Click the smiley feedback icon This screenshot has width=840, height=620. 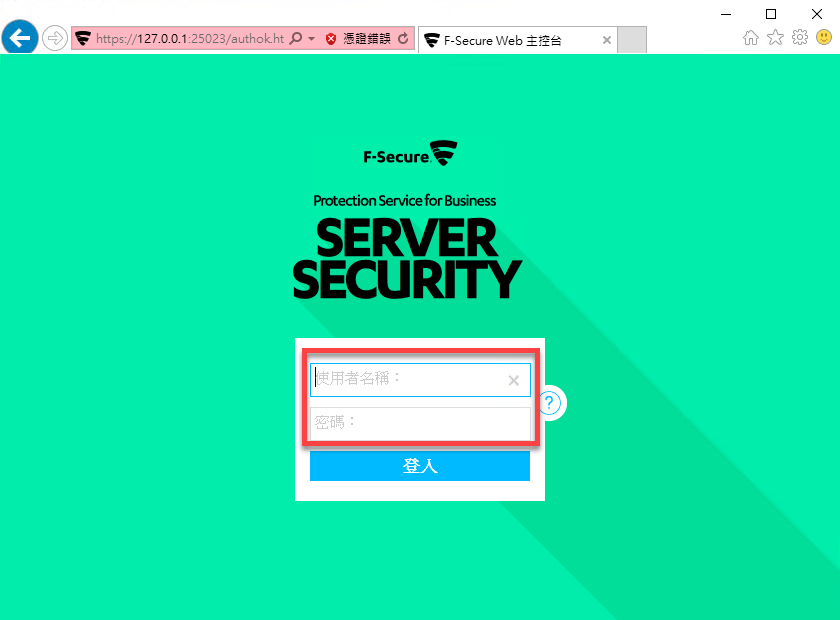tap(824, 38)
